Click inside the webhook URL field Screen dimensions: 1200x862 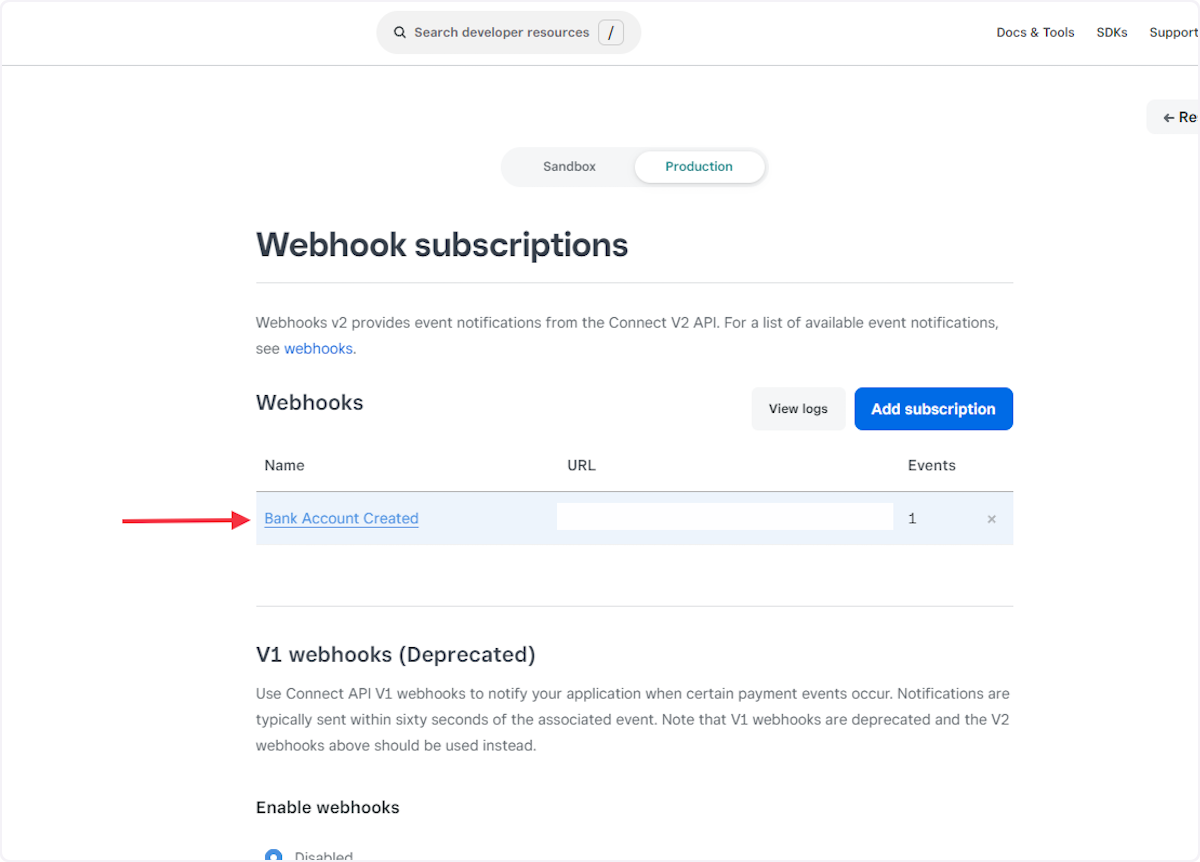coord(724,517)
